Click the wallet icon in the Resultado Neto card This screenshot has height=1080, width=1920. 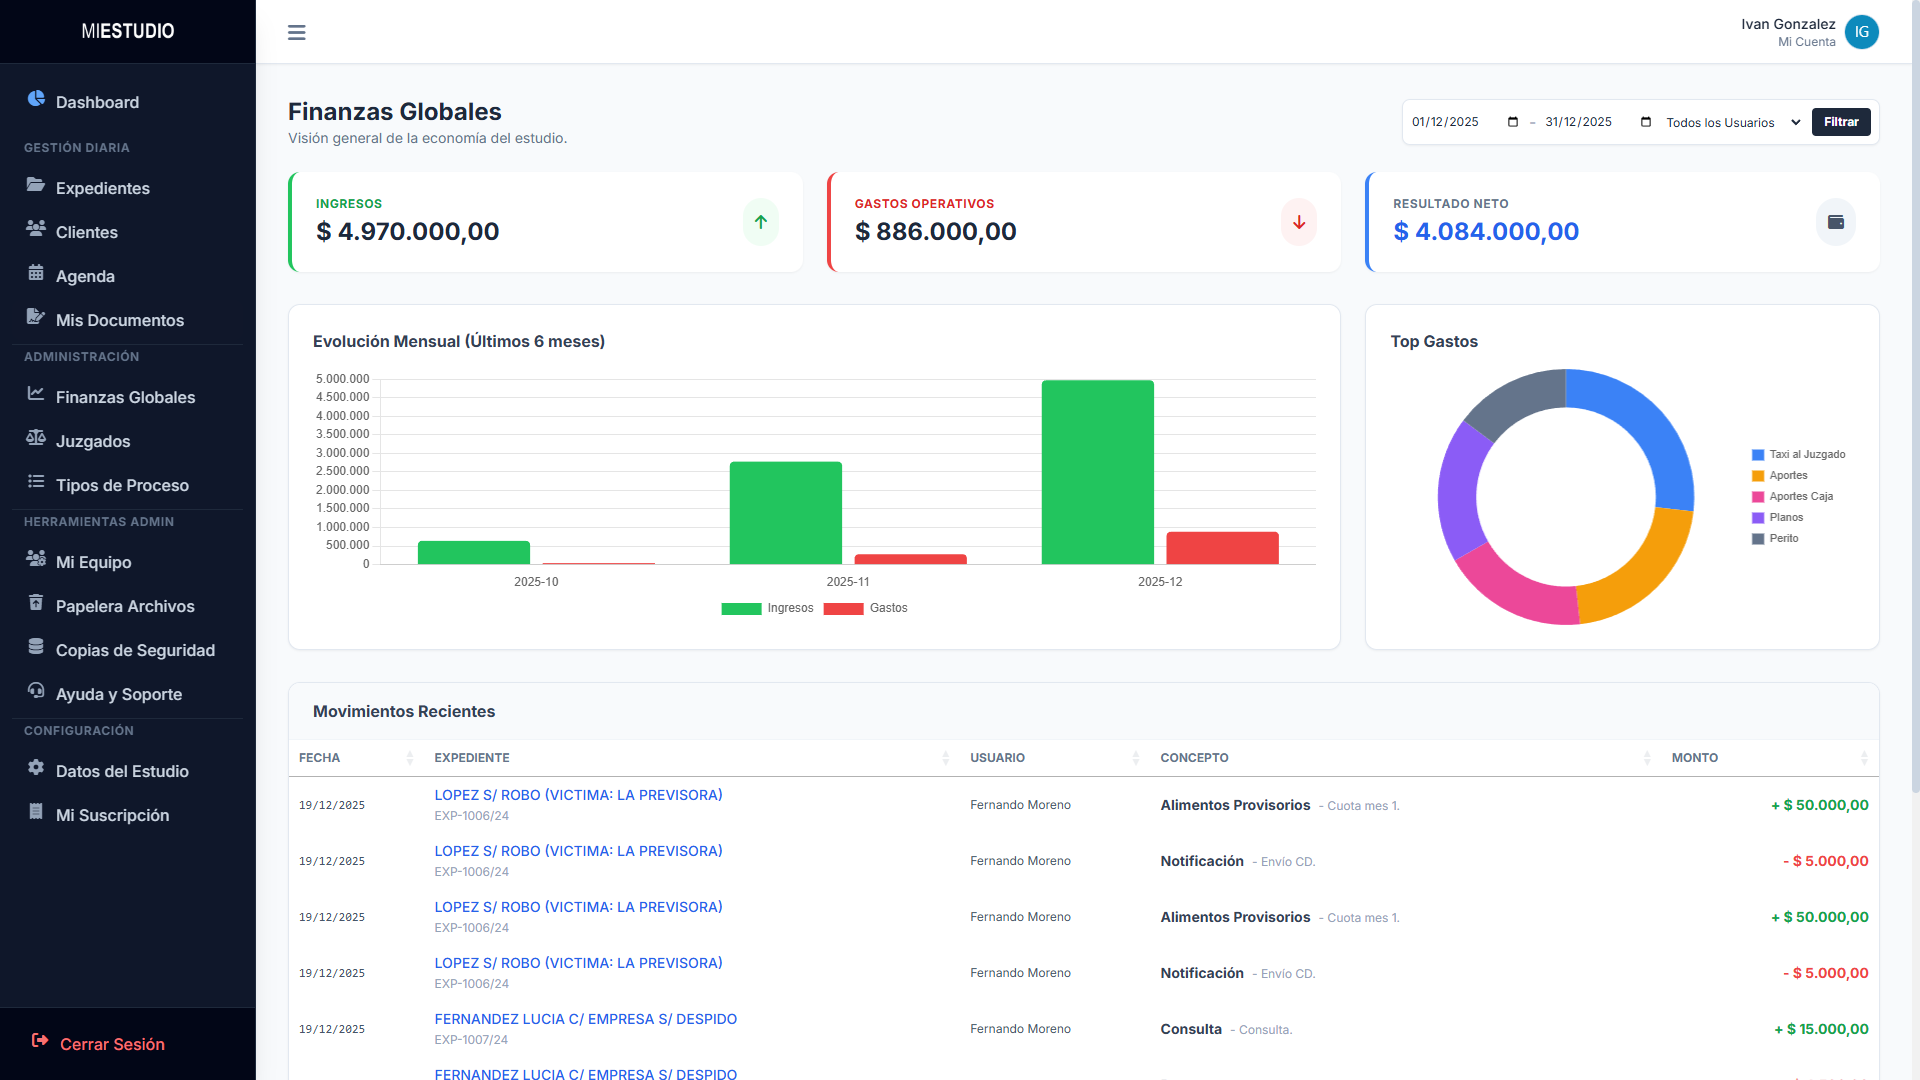pyautogui.click(x=1835, y=222)
